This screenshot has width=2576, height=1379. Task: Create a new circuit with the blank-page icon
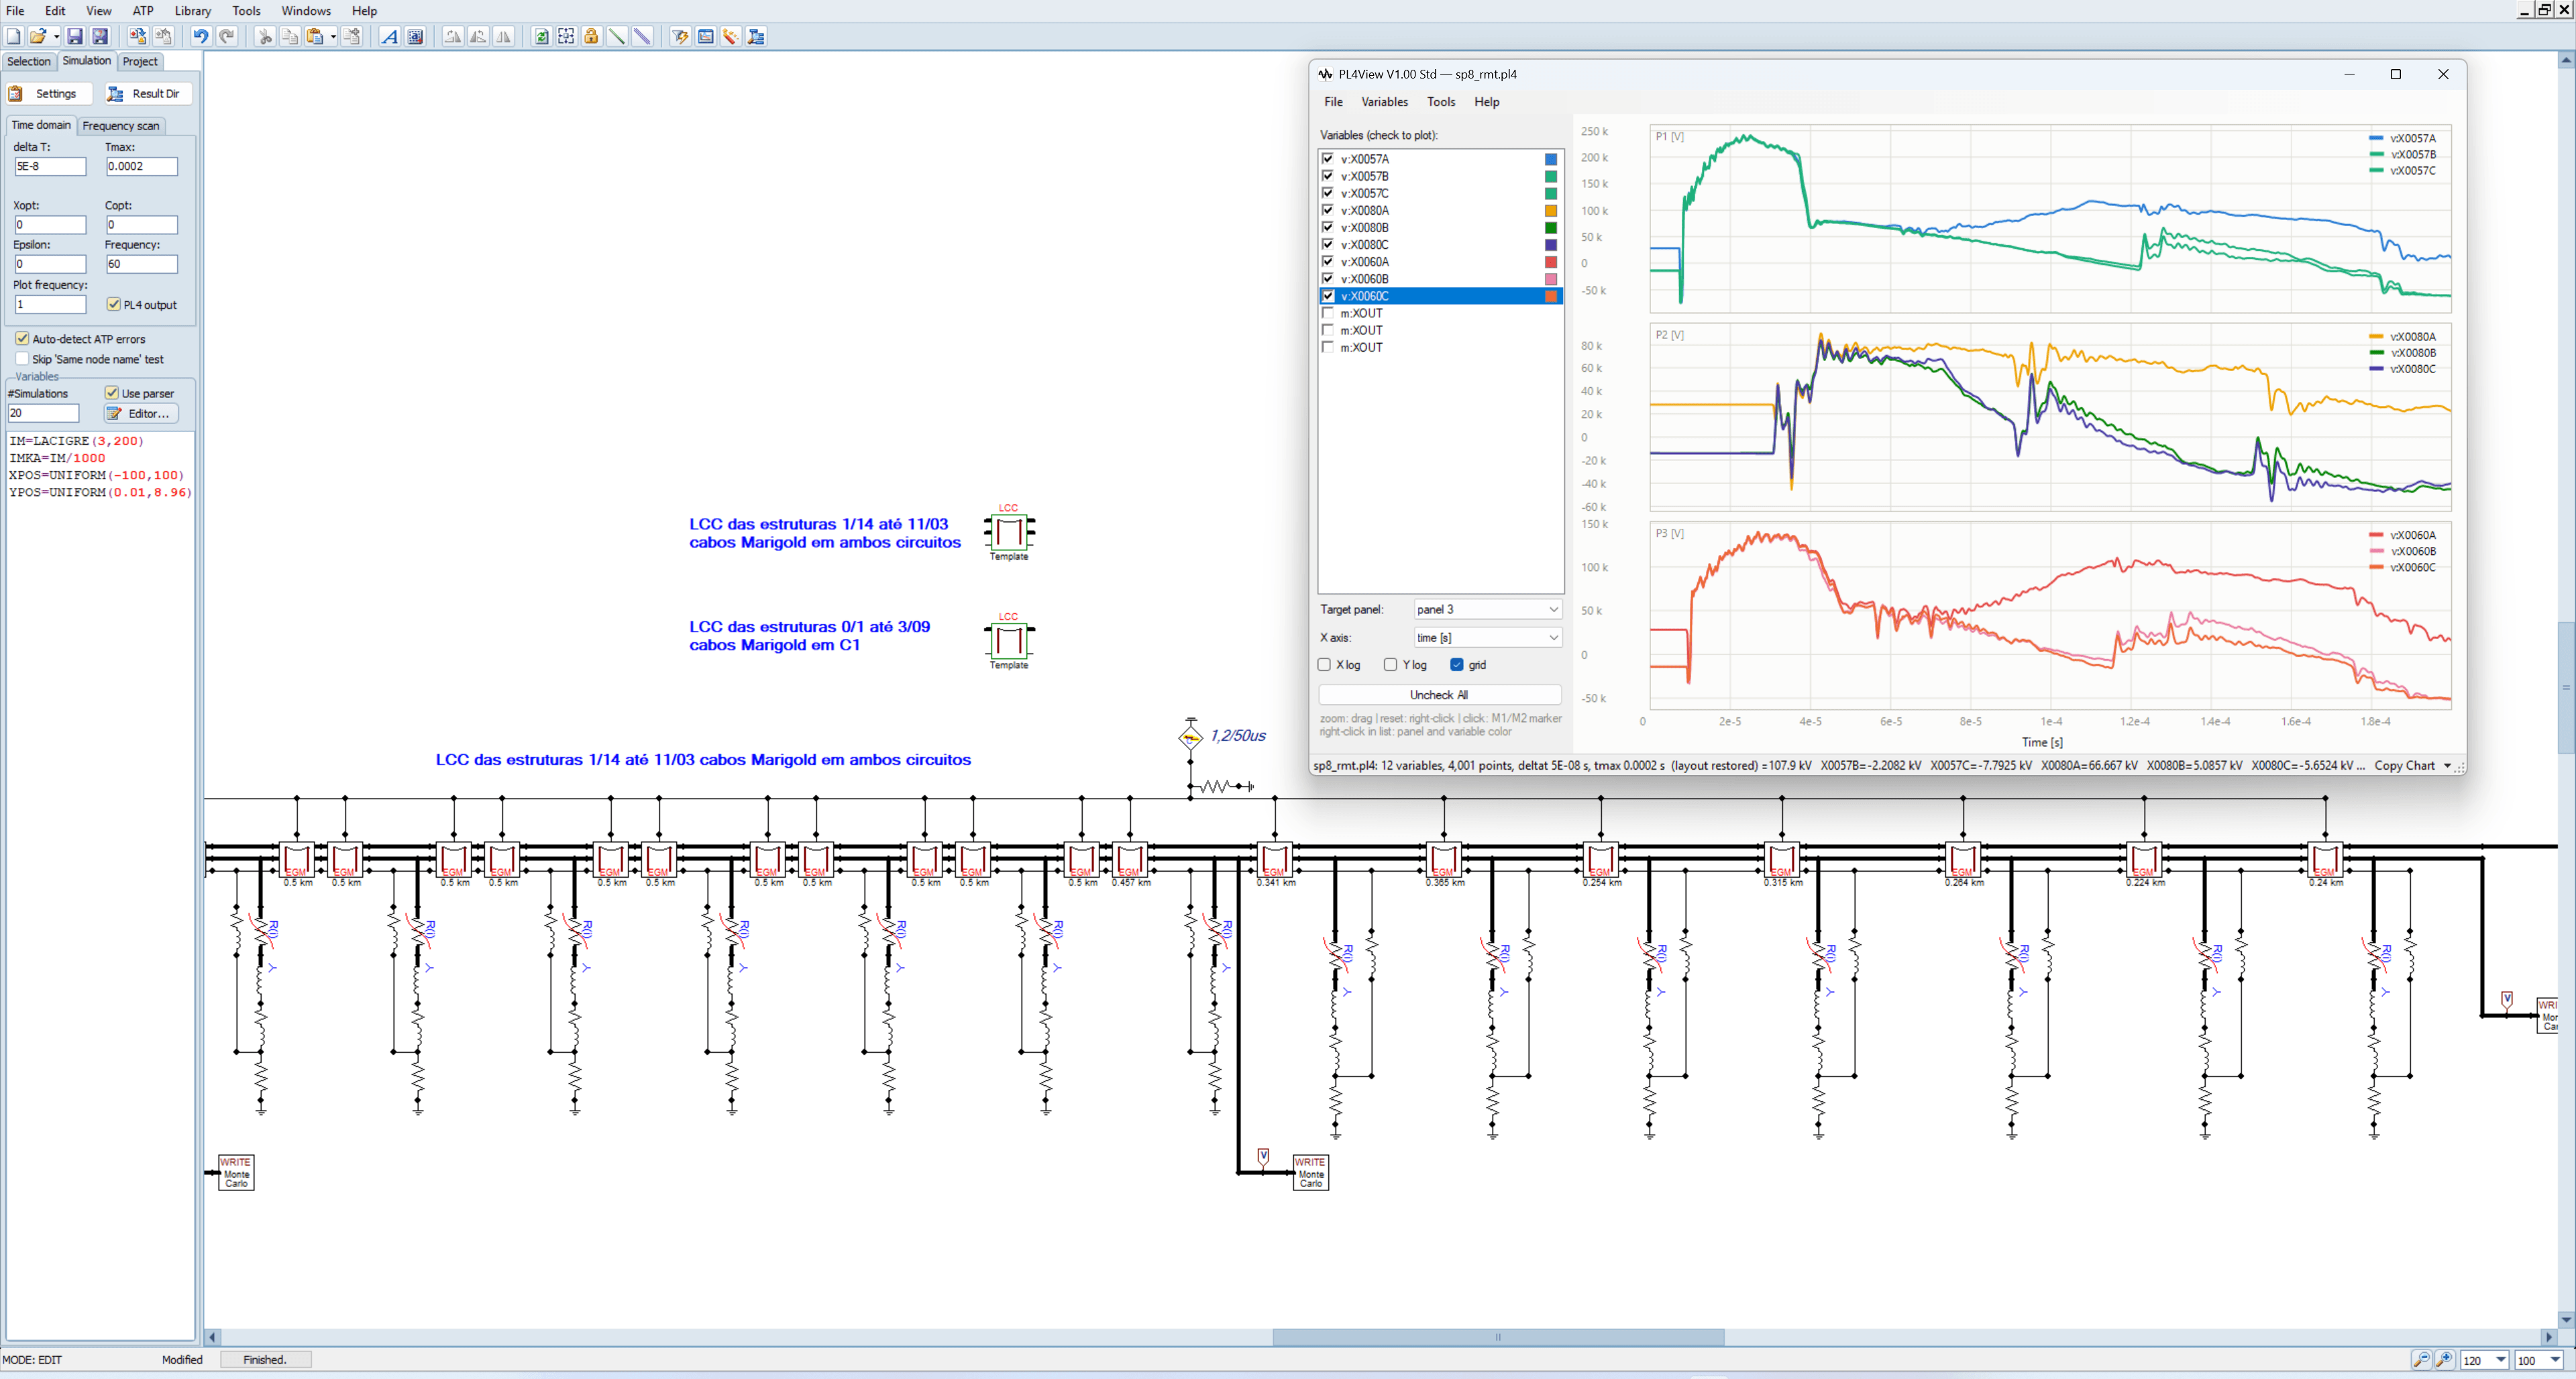click(x=13, y=37)
